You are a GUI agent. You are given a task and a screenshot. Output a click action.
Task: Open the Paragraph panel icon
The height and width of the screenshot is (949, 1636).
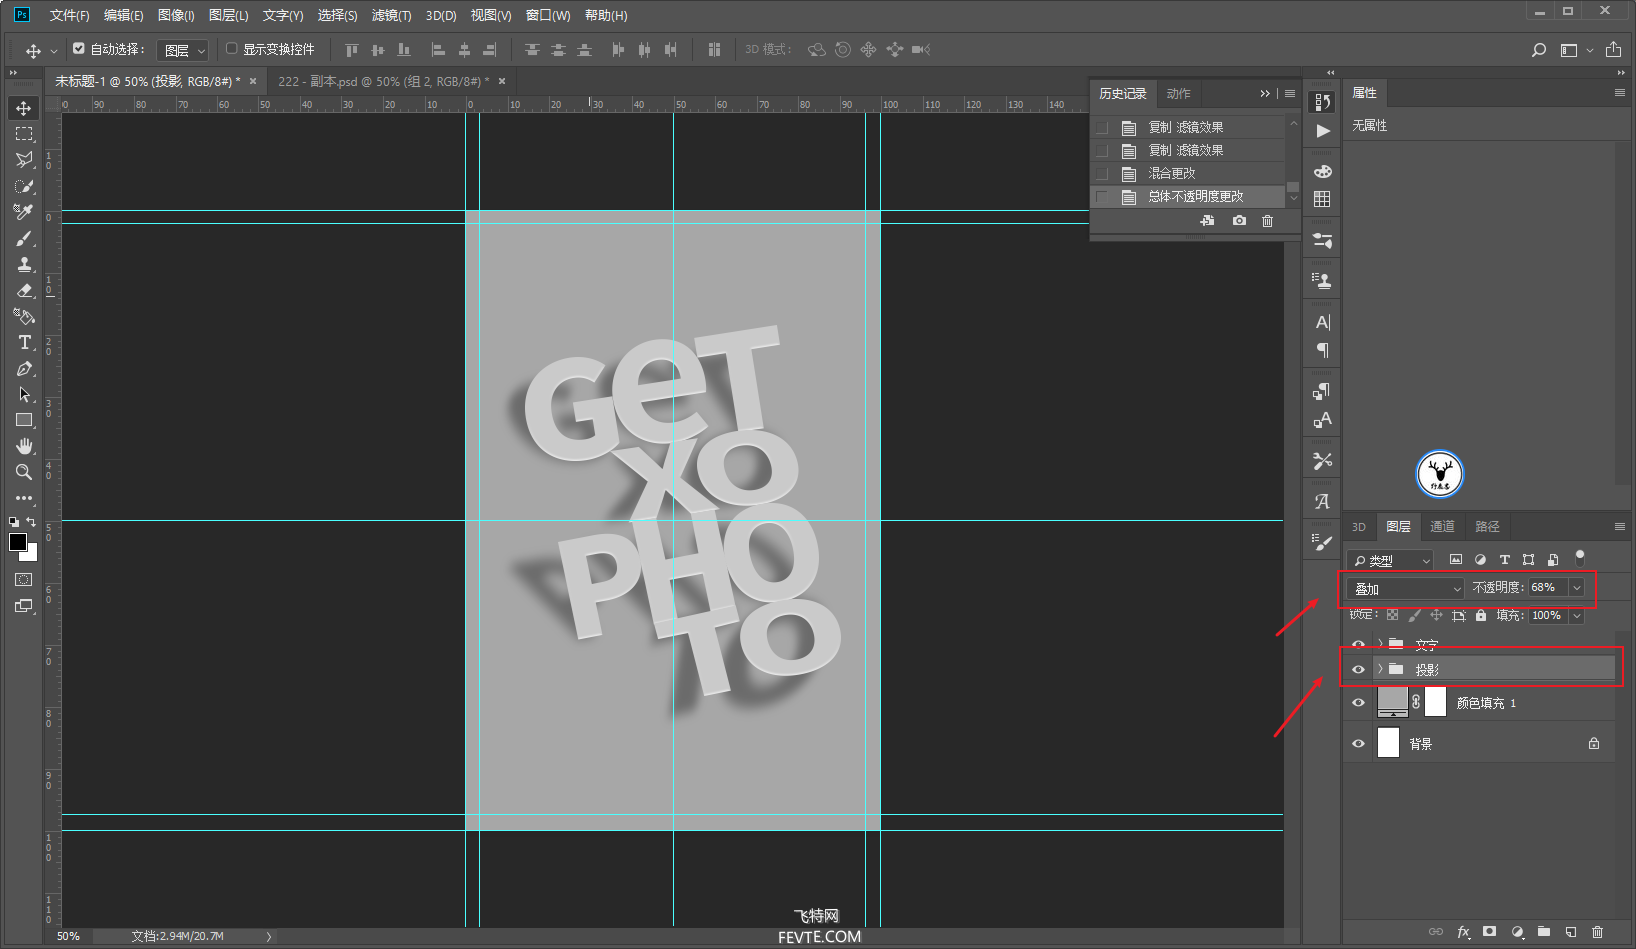coord(1322,351)
